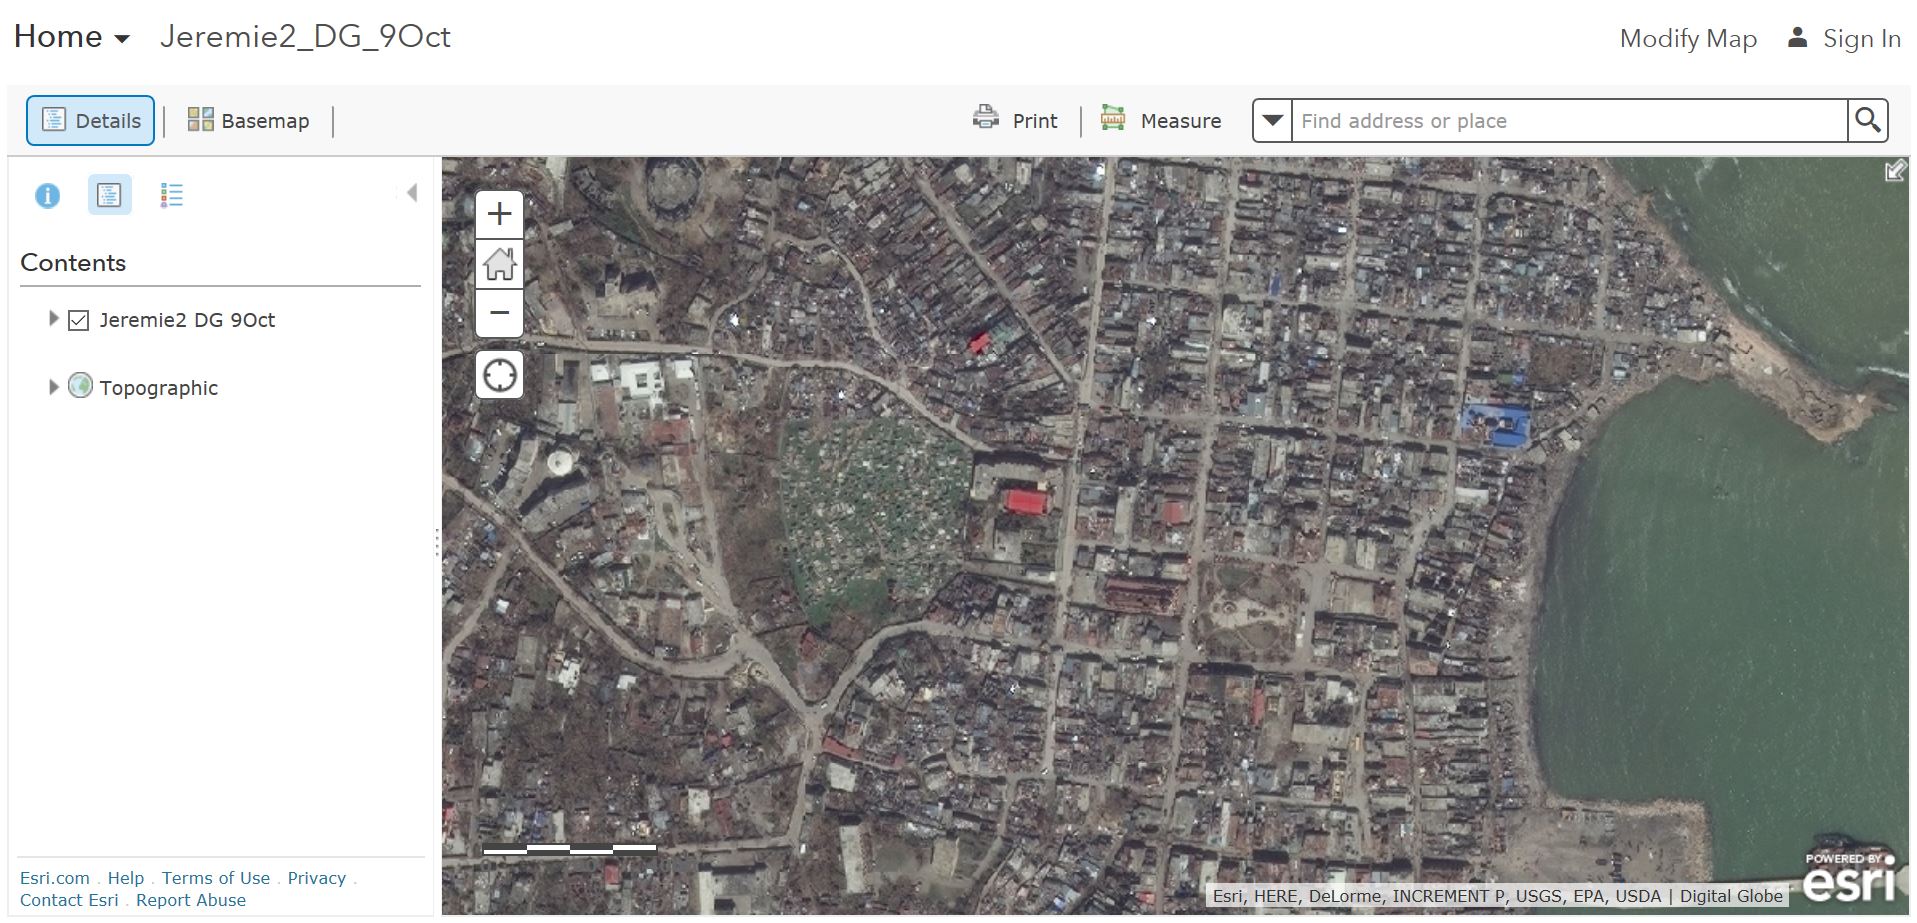Viewport: 1917px width, 923px height.
Task: Click the Topographic basemap globe icon
Action: (x=80, y=385)
